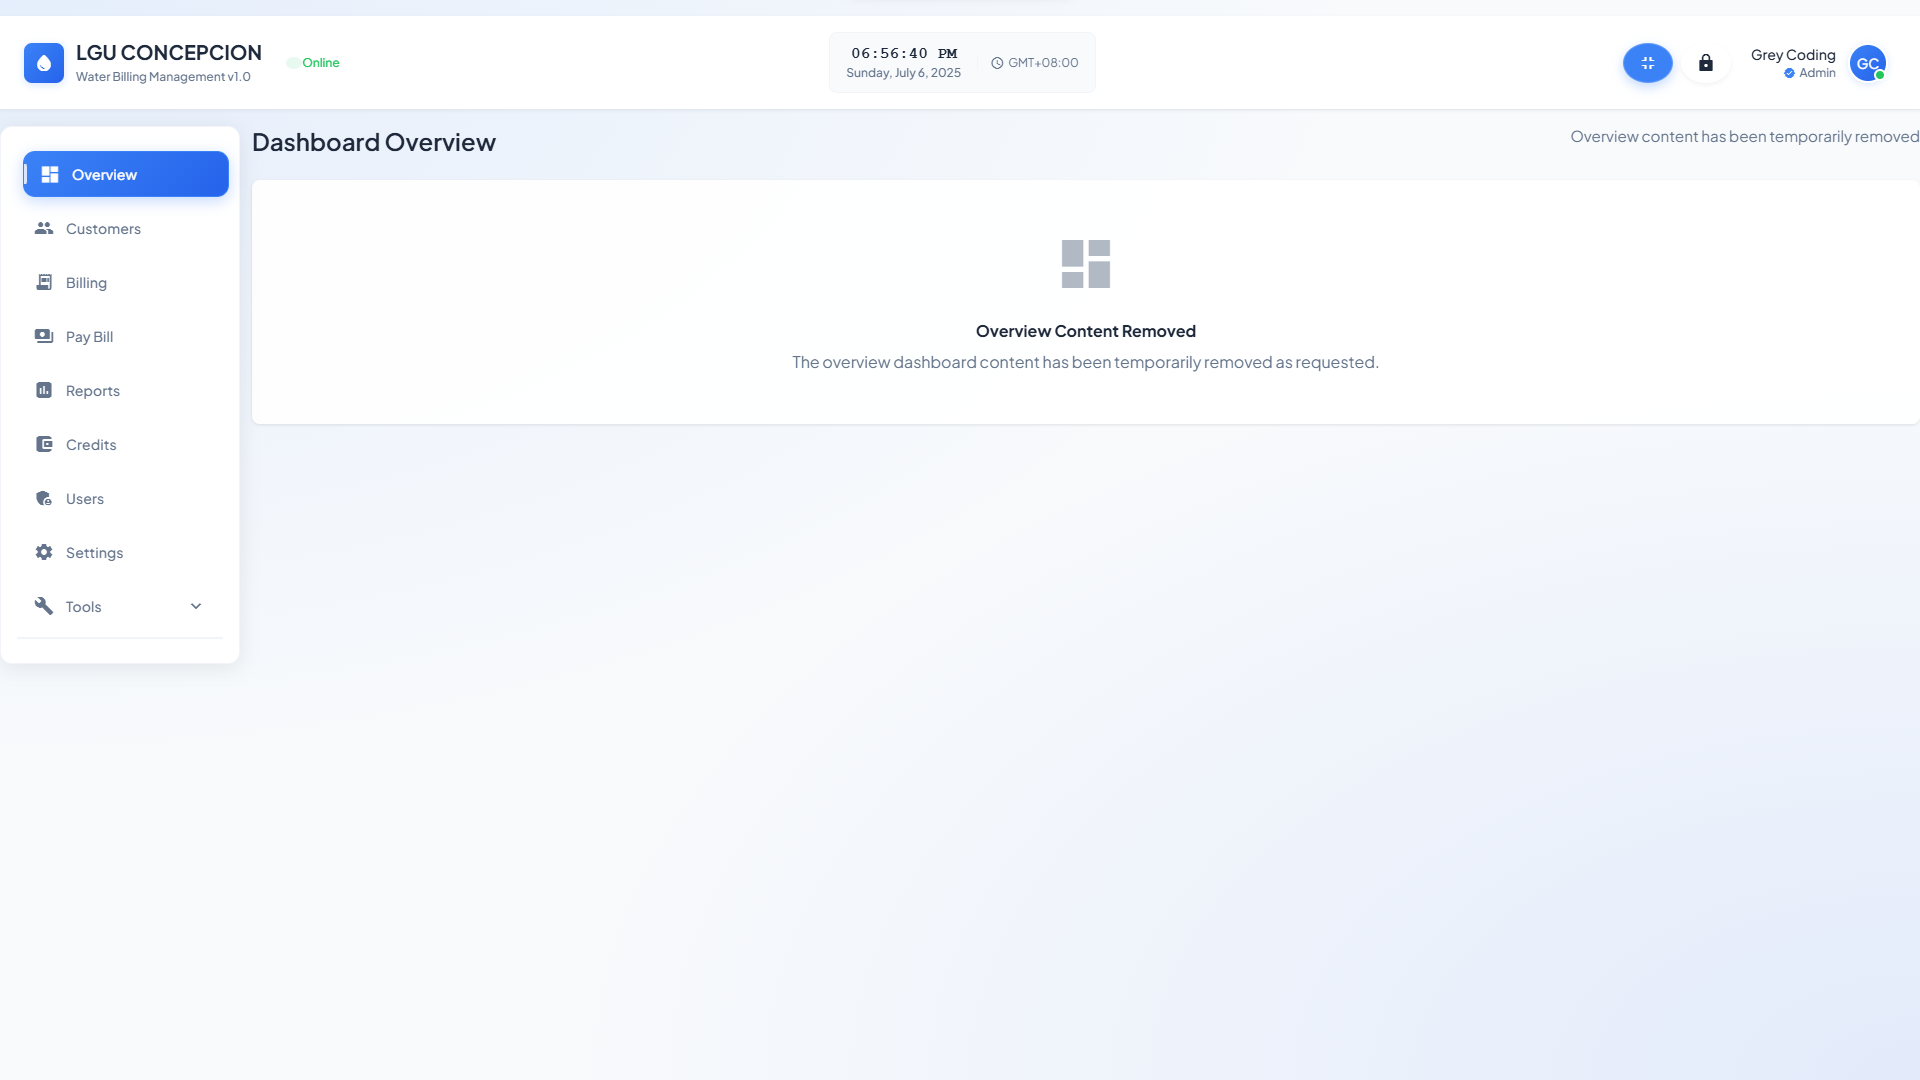Click the Sunday, July 6, 2025 date
The image size is (1920, 1080).
point(904,73)
